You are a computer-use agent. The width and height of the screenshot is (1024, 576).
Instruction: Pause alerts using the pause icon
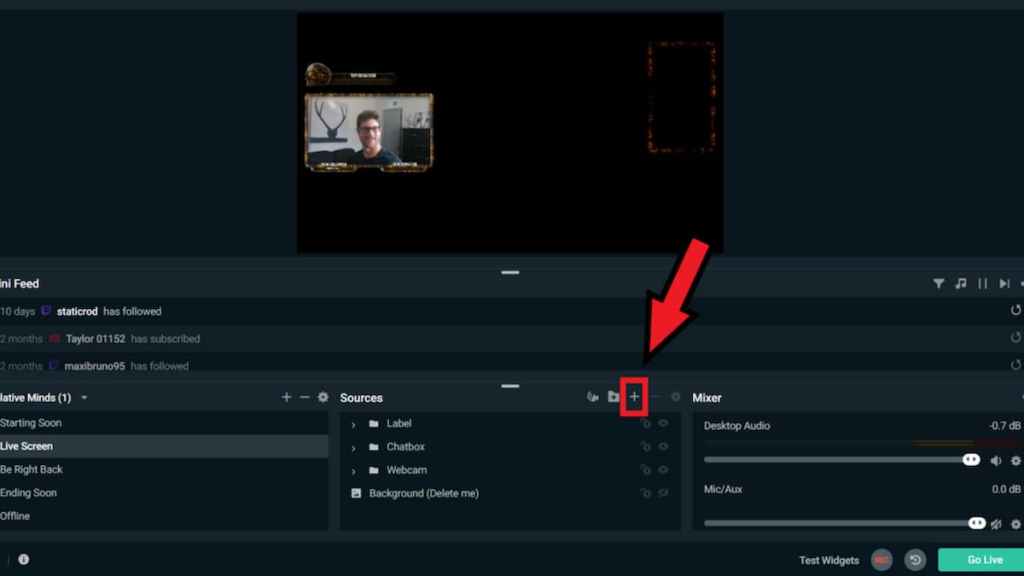pos(985,284)
